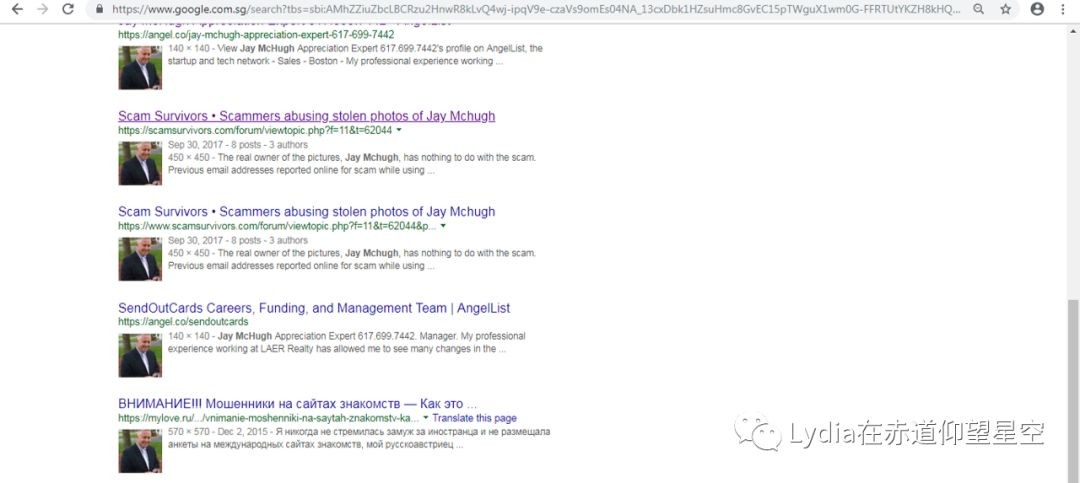Click the padlock site security icon
This screenshot has height=483, width=1080.
pyautogui.click(x=100, y=9)
